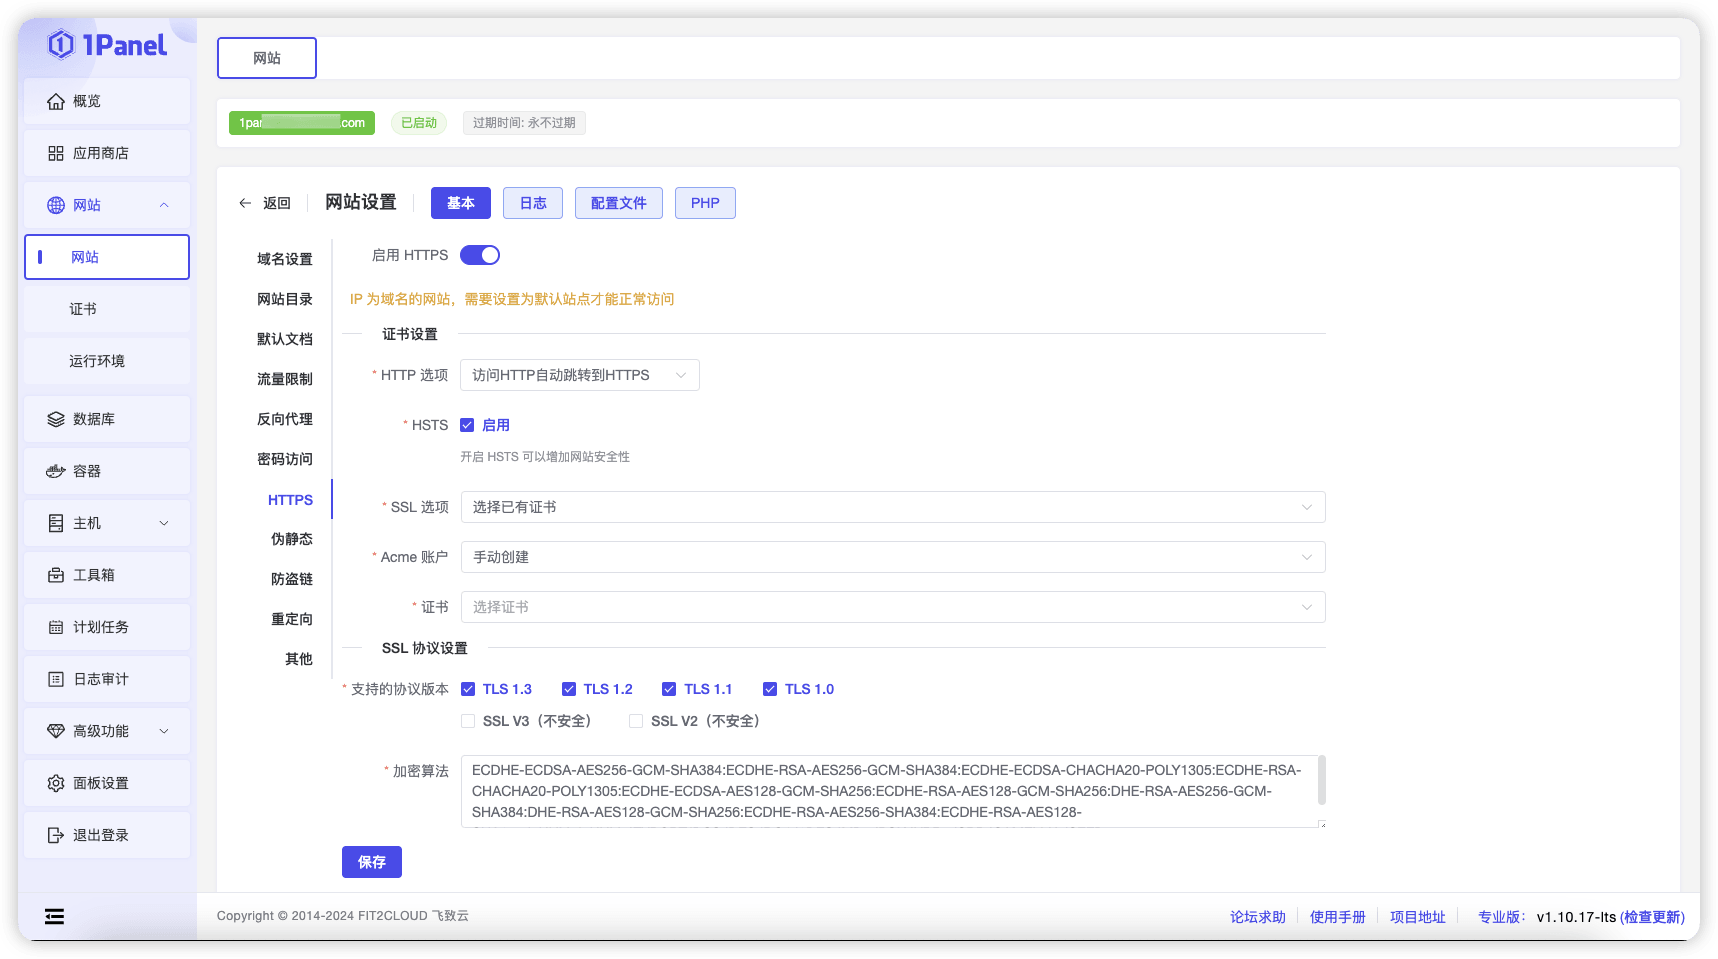This screenshot has width=1718, height=959.
Task: Click inside the 加密算法 cipher text area
Action: [891, 791]
